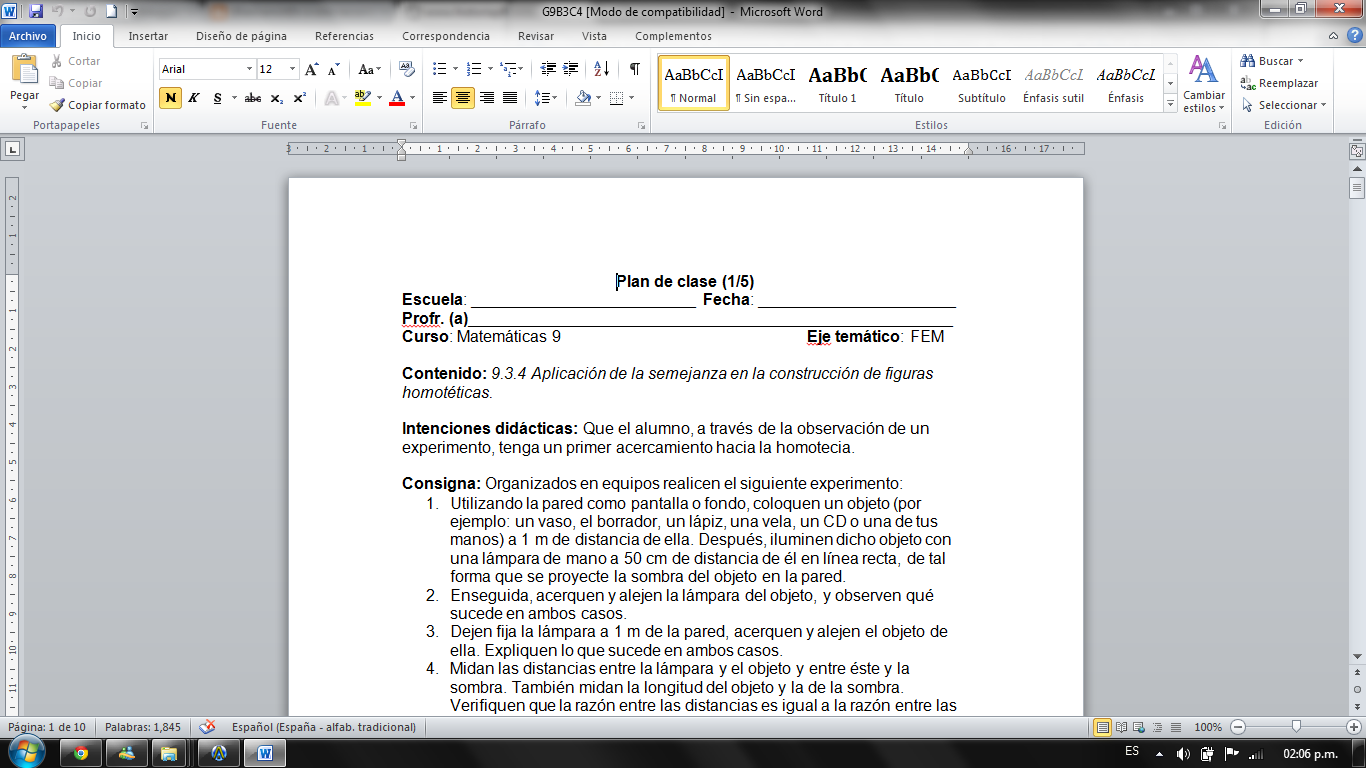Click zoom in plus button
1366x768 pixels.
click(x=1353, y=727)
